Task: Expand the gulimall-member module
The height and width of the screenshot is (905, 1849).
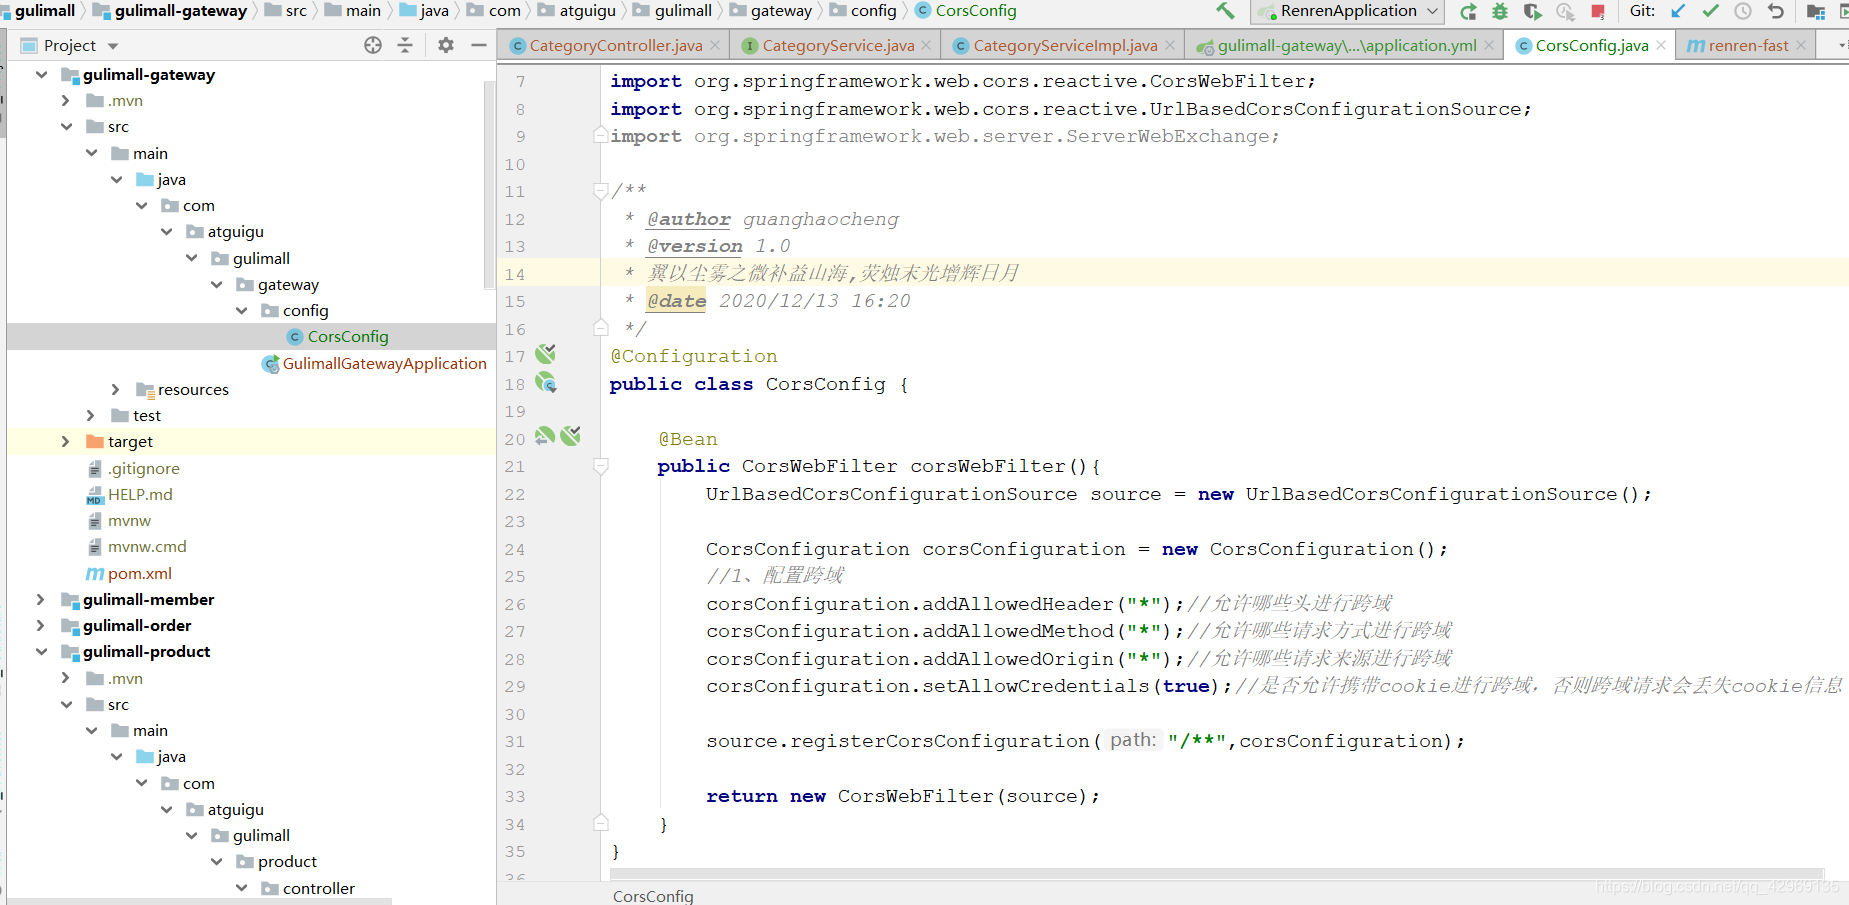Action: [x=41, y=599]
